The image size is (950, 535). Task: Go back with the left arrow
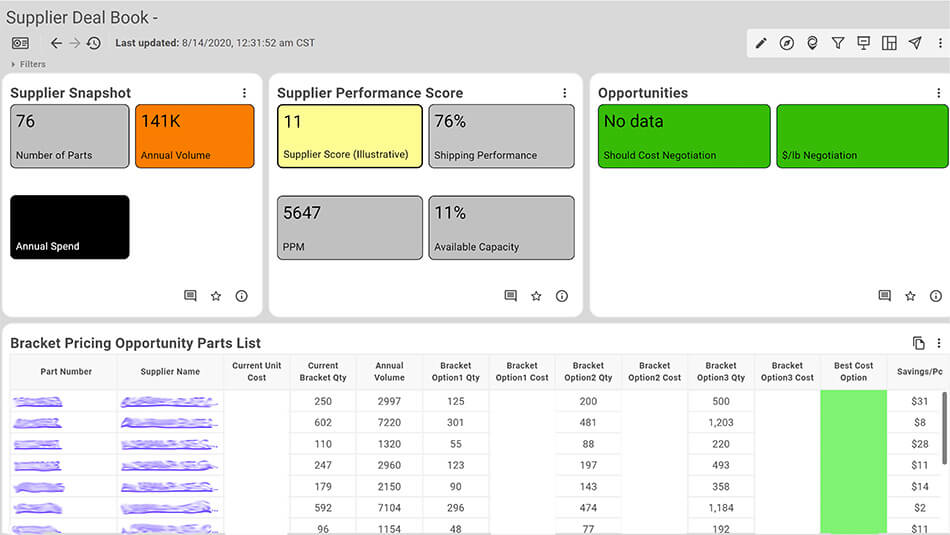point(56,43)
